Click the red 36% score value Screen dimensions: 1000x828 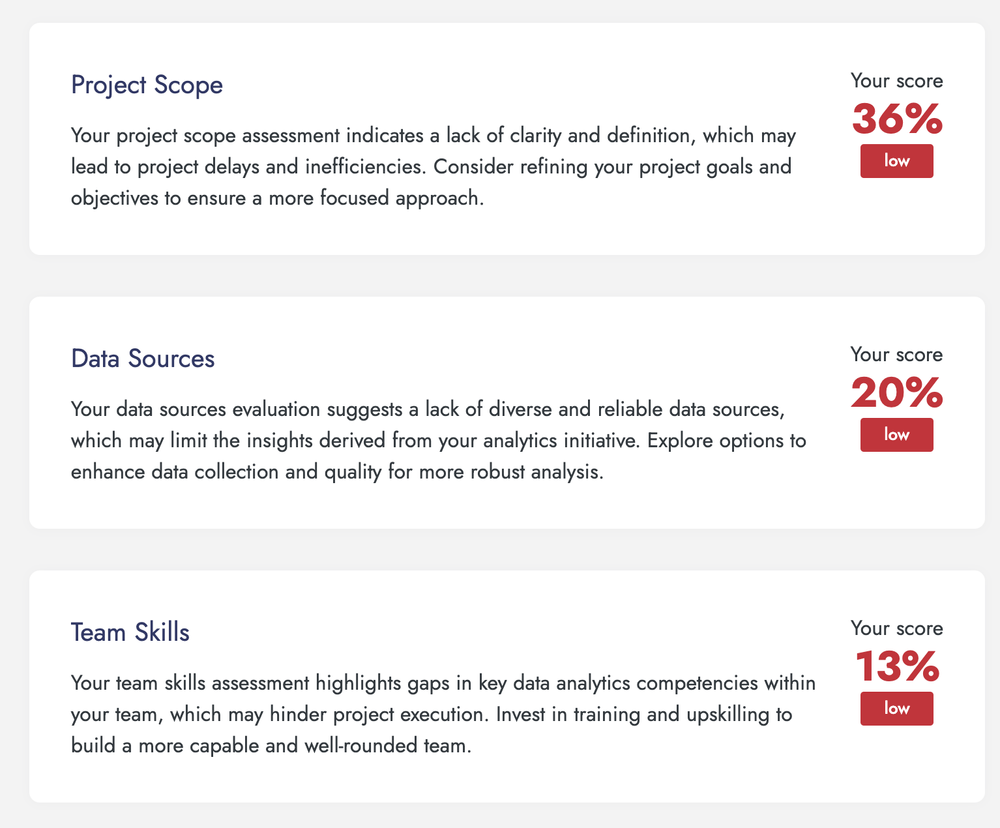(x=897, y=120)
